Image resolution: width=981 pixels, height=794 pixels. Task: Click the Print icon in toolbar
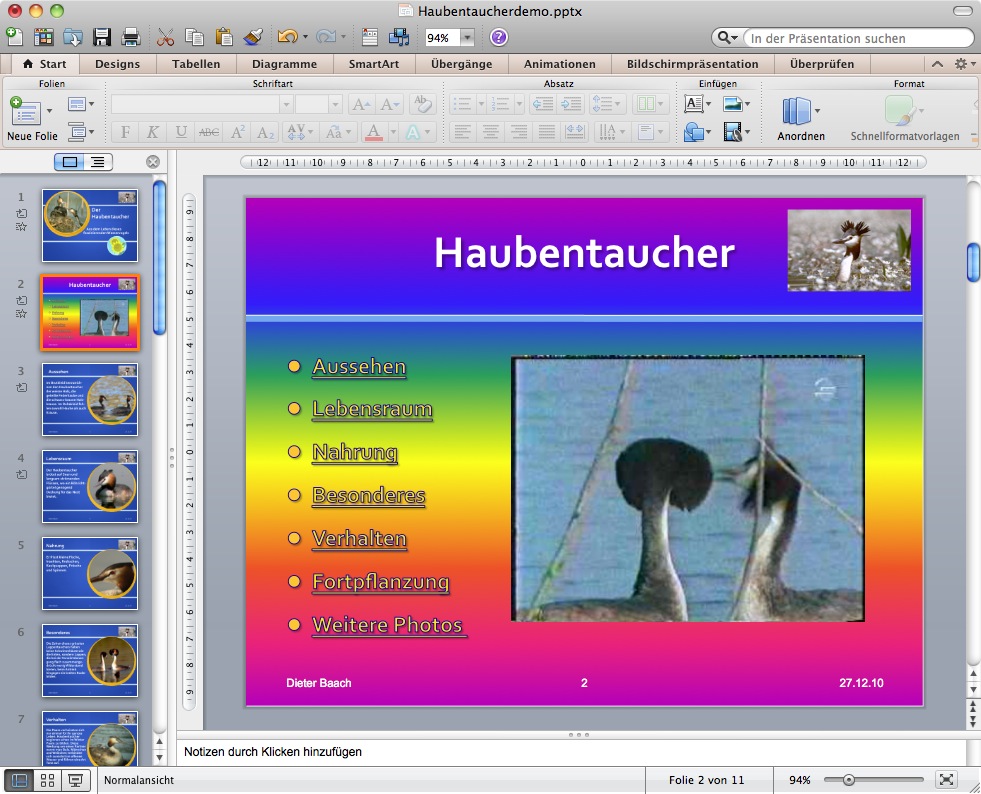(x=130, y=38)
